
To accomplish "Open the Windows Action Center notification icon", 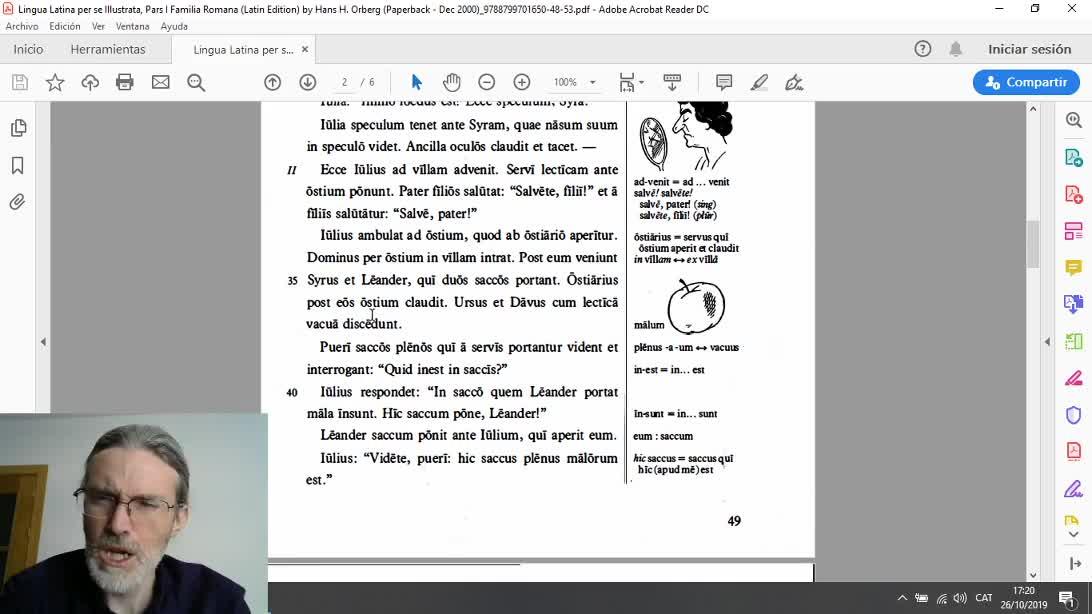I will (x=1067, y=598).
